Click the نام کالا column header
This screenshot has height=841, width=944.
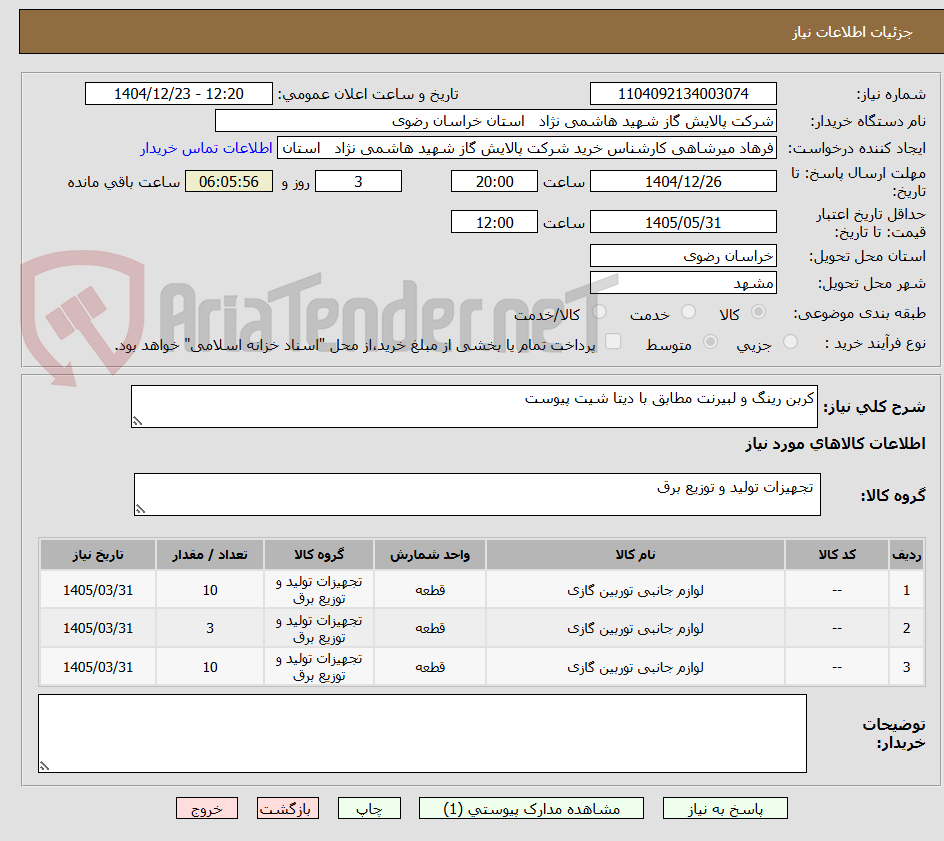(x=635, y=554)
